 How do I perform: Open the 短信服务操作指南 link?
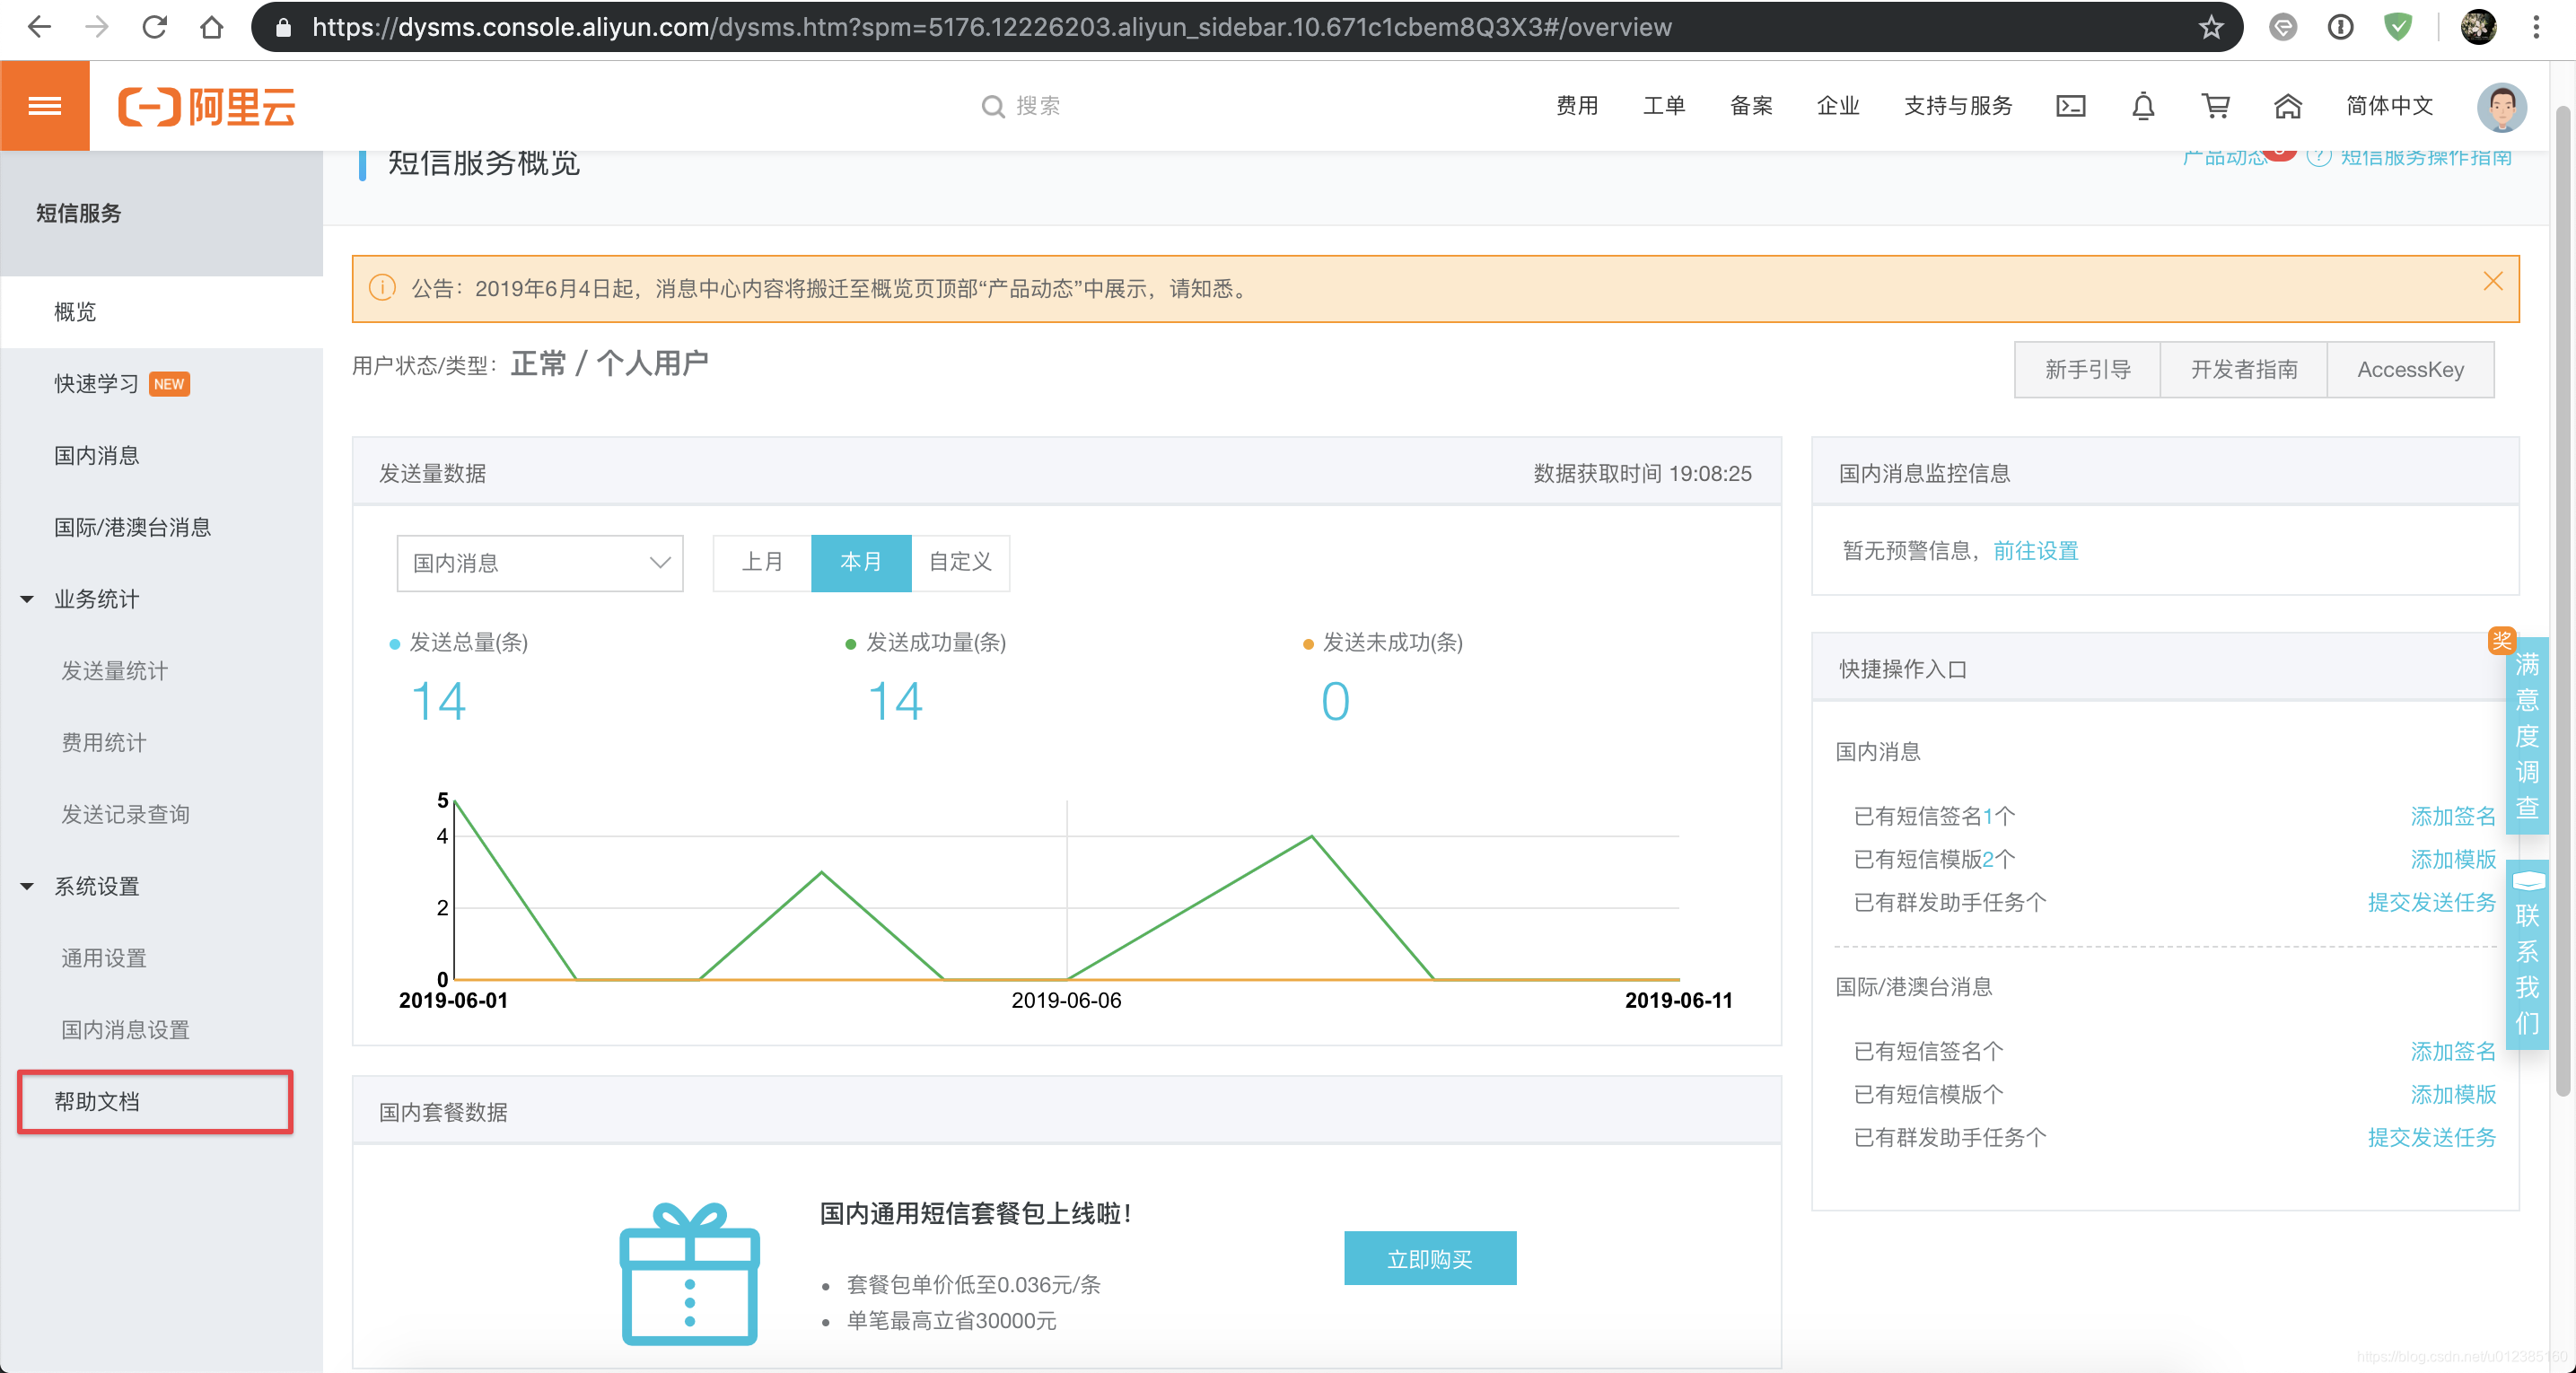coord(2426,158)
